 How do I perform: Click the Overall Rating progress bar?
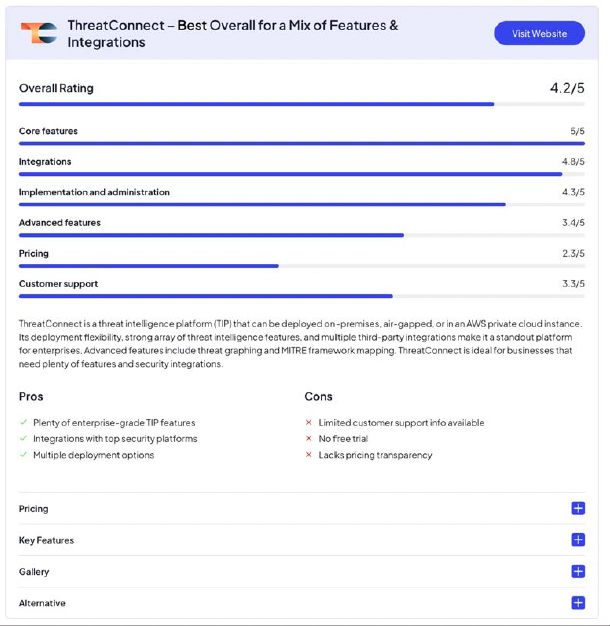pyautogui.click(x=300, y=104)
